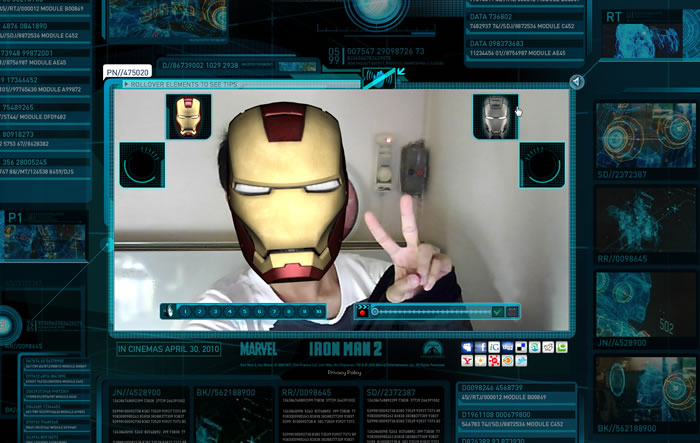Share with the iG icon
The image size is (700, 443).
[x=494, y=347]
